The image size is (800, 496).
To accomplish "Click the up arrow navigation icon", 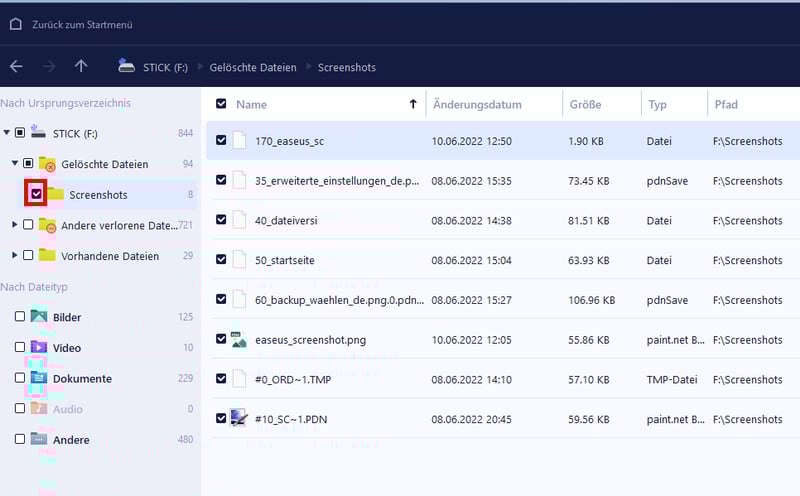I will [81, 66].
